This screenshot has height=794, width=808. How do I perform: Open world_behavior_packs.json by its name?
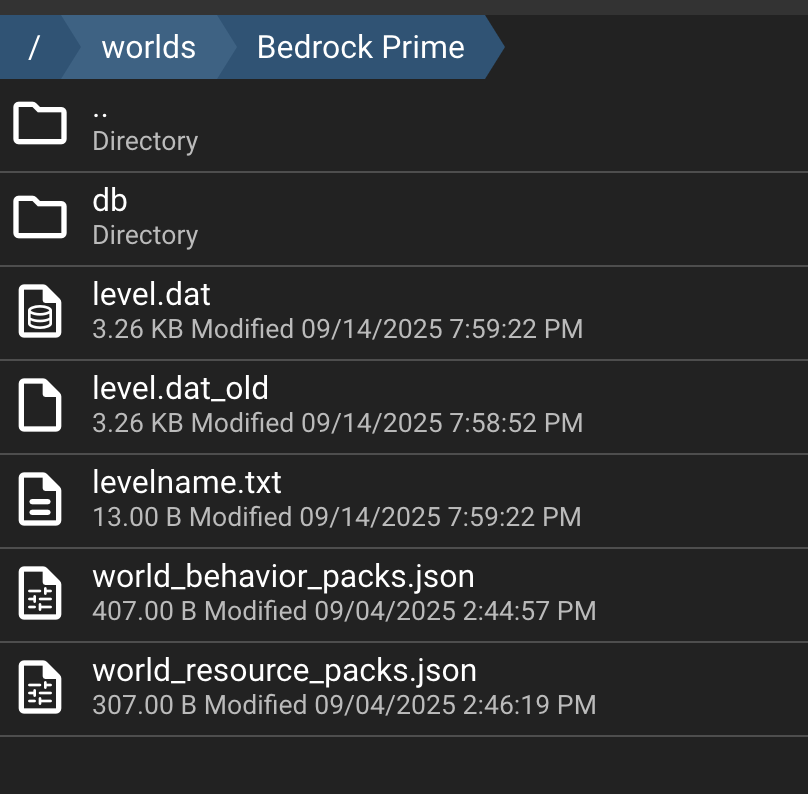[x=283, y=577]
